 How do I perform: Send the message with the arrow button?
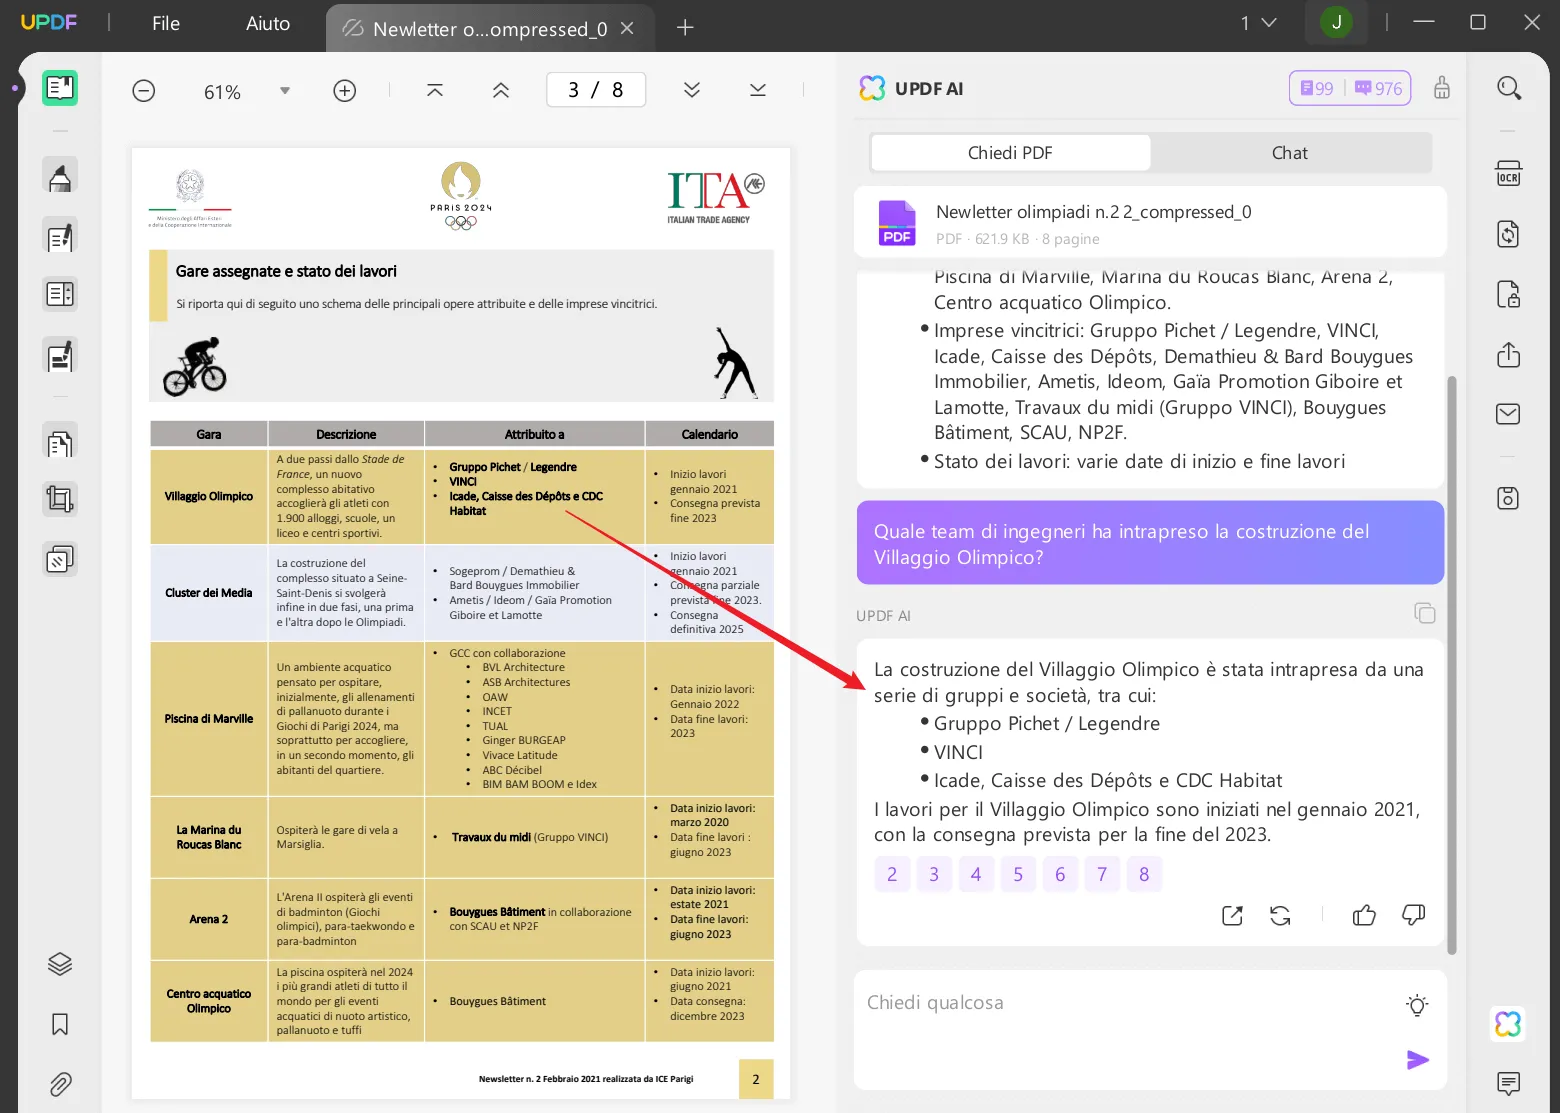(1418, 1060)
